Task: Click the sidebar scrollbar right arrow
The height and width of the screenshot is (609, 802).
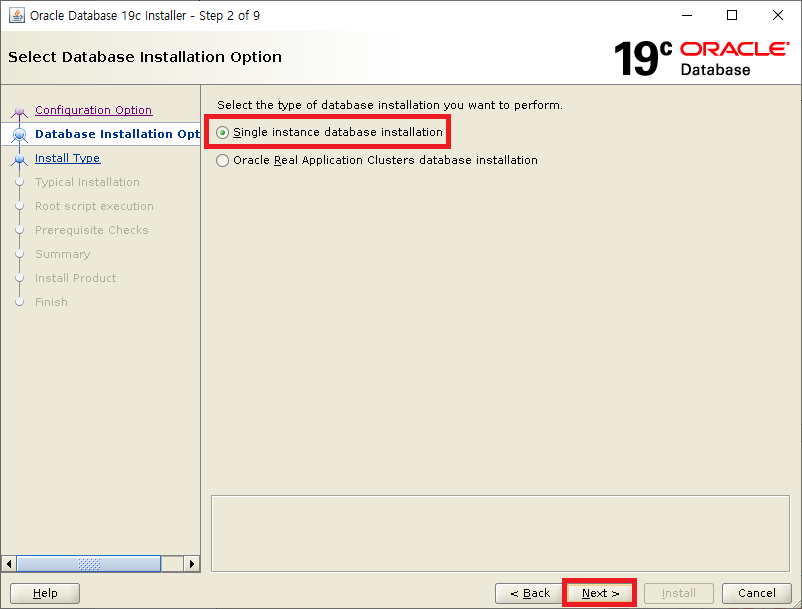Action: (x=191, y=564)
